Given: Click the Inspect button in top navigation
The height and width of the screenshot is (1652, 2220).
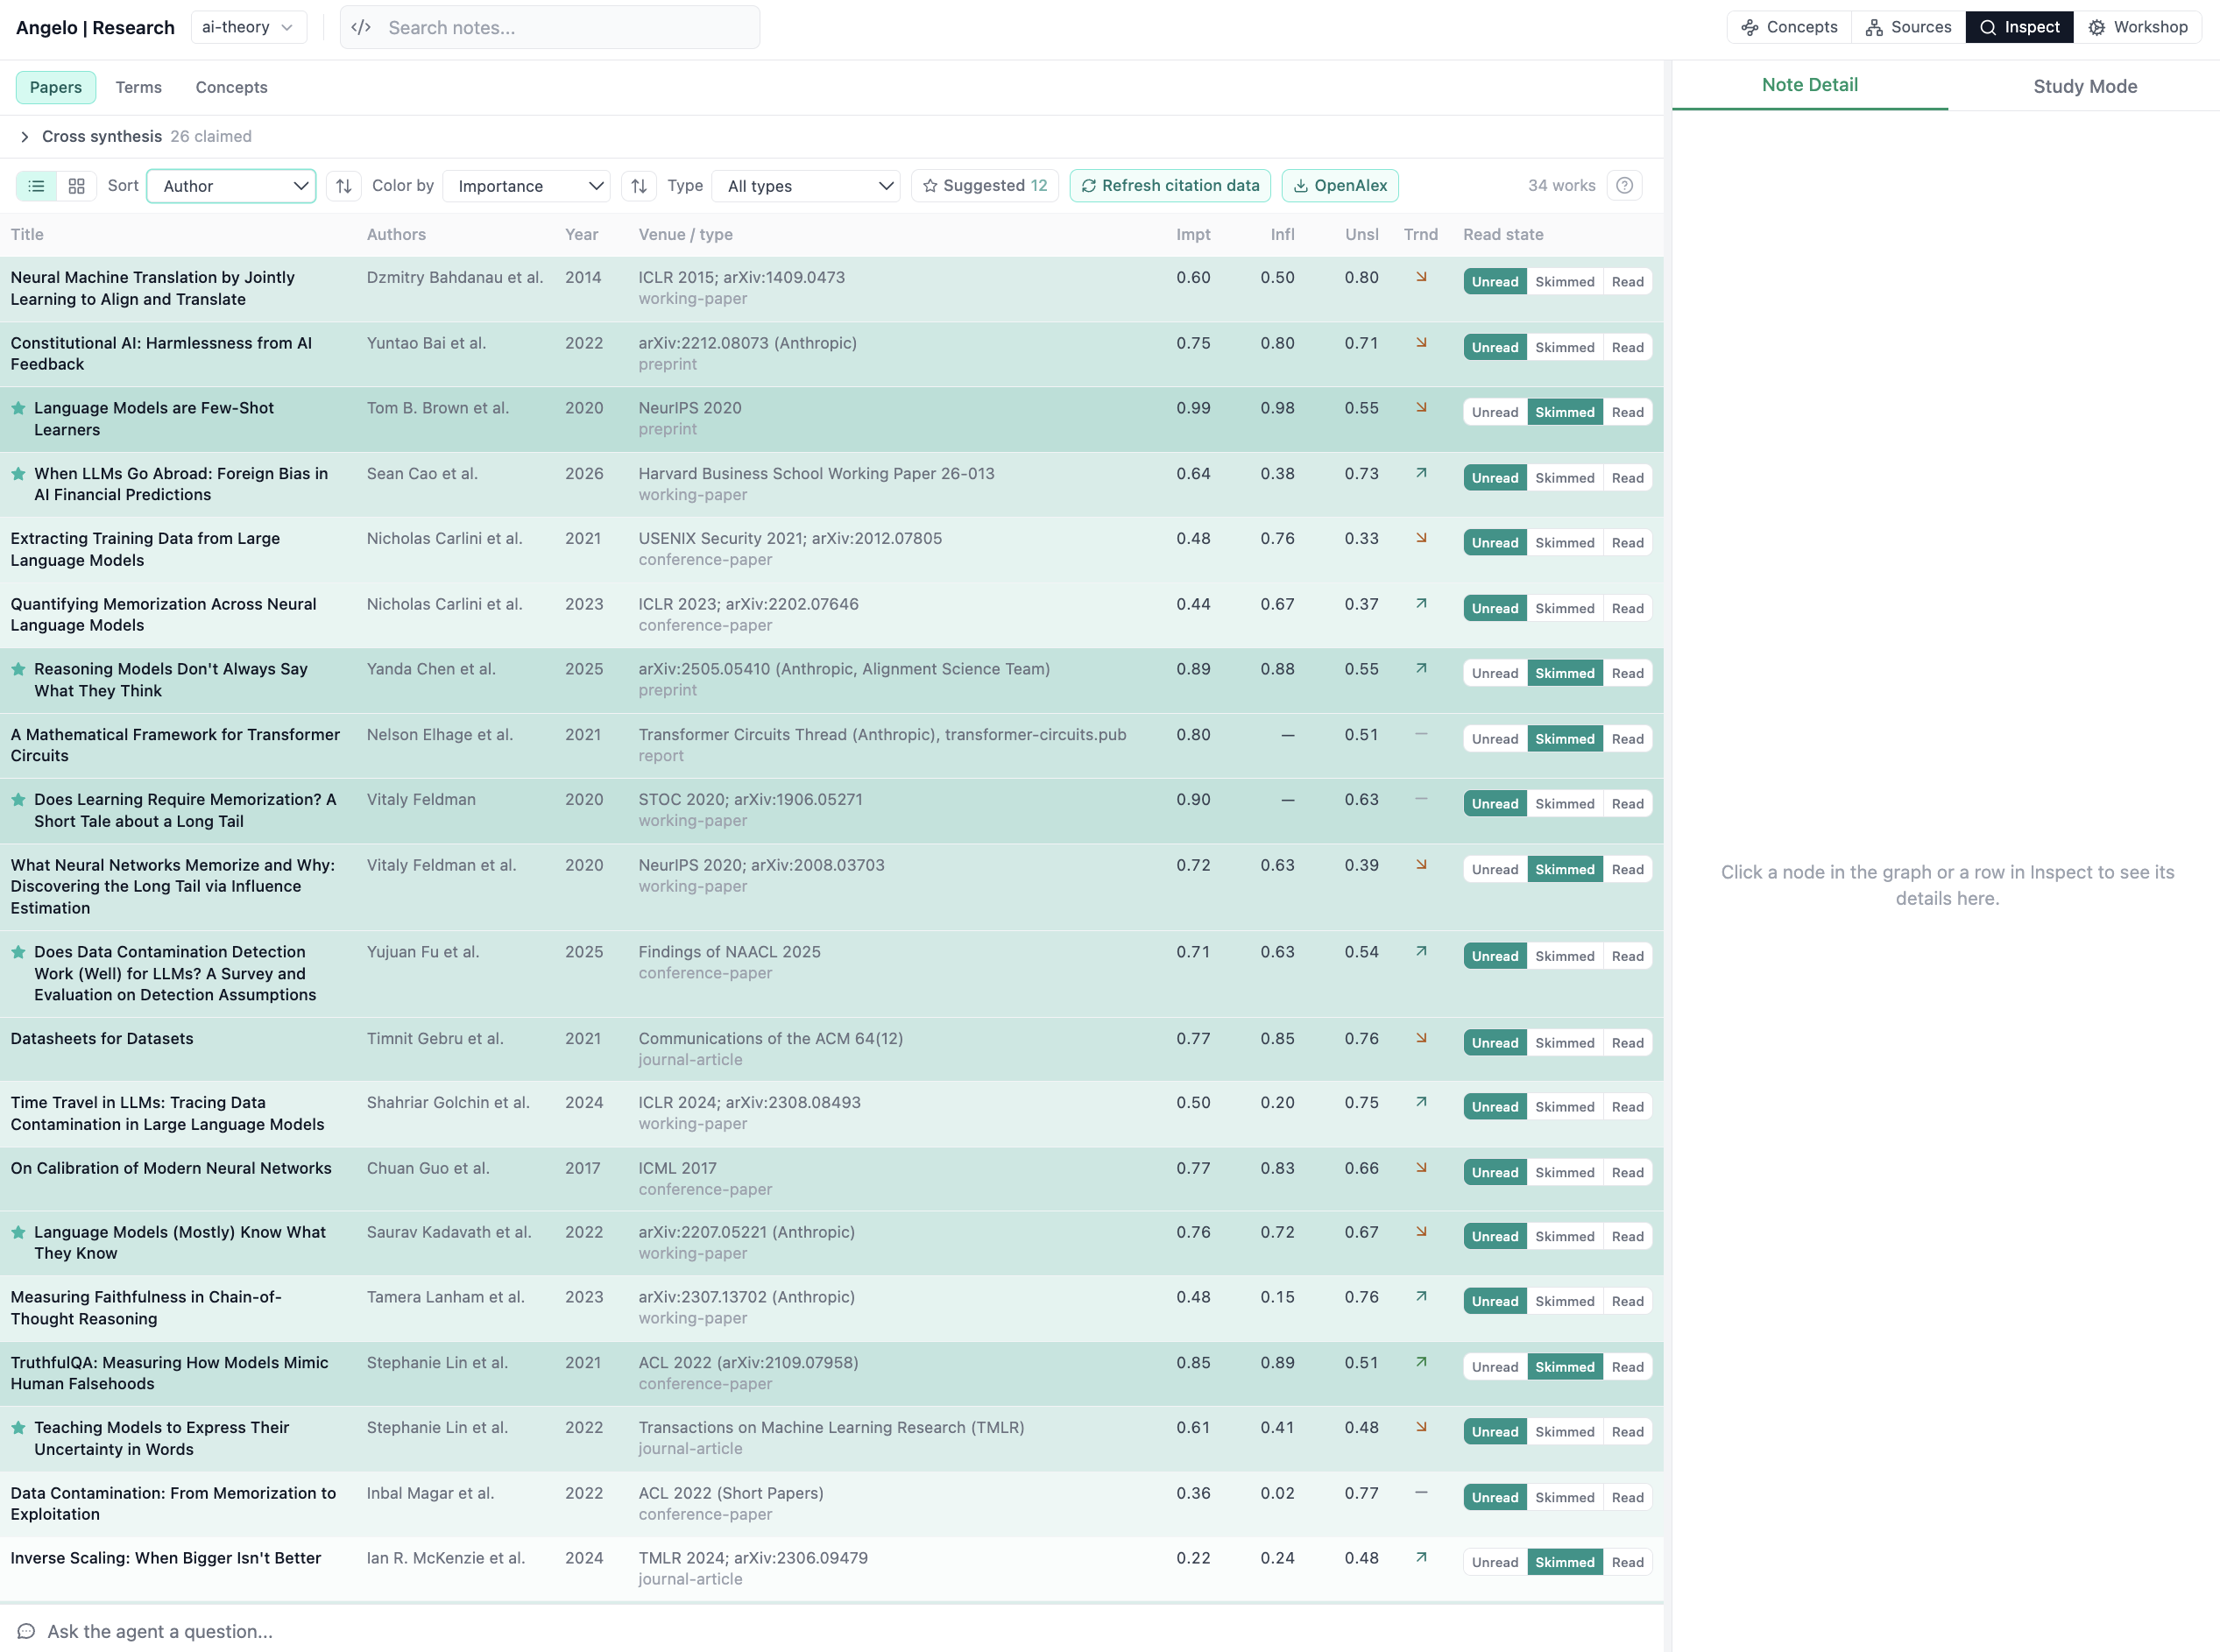Looking at the screenshot, I should tap(2019, 27).
